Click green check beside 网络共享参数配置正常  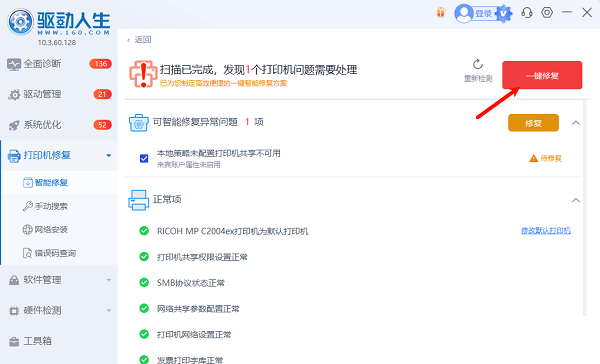coord(144,309)
